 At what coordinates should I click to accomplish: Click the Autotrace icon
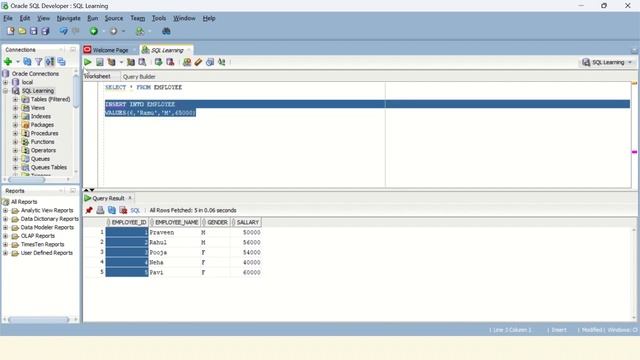point(131,62)
